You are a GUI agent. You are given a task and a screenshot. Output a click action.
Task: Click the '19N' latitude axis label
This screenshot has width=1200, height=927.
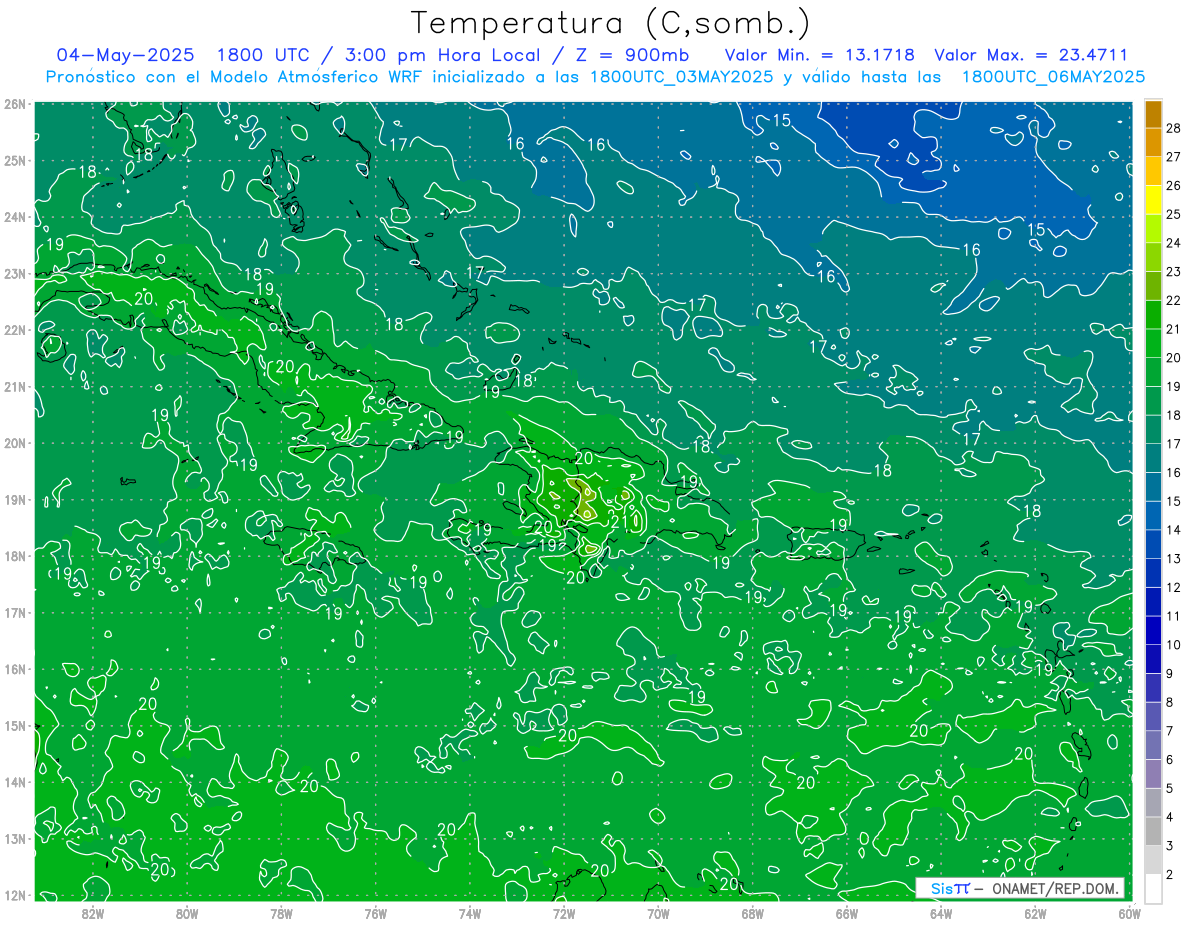point(15,499)
